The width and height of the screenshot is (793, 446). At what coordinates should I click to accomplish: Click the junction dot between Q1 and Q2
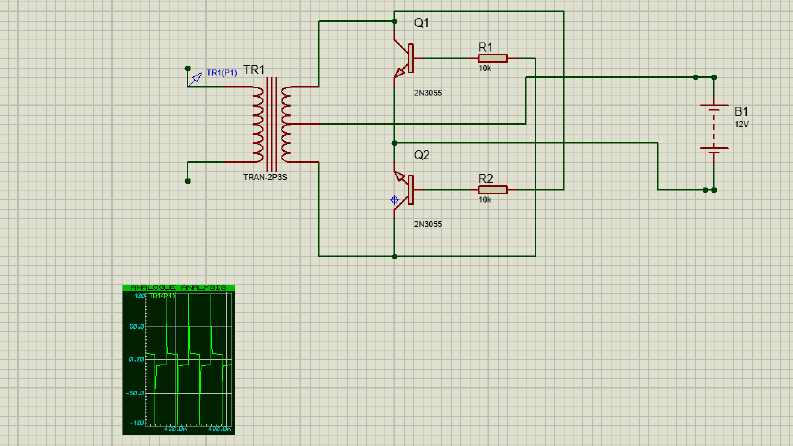(394, 143)
